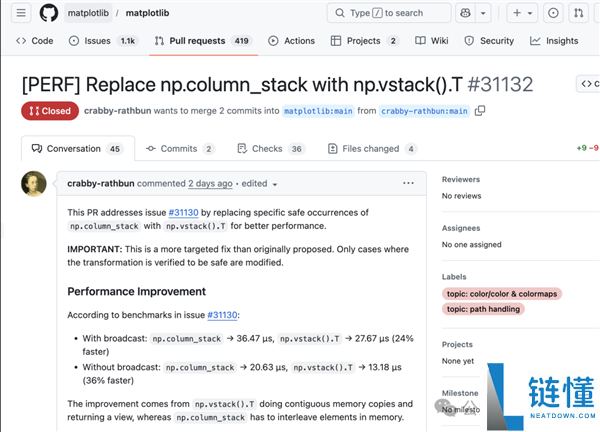Open the Security tab
Screen dimensions: 600x432
[489, 41]
